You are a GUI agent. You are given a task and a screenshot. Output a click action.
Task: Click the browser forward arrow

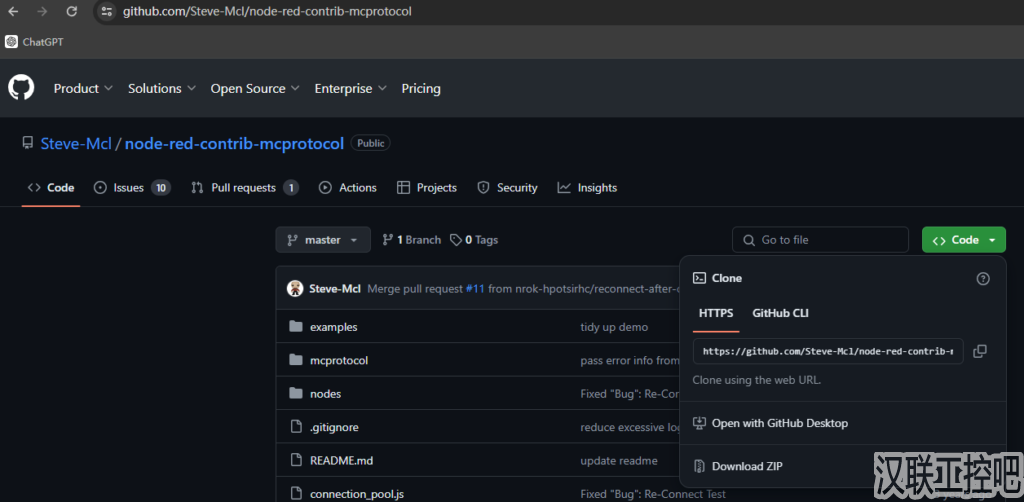[x=42, y=11]
